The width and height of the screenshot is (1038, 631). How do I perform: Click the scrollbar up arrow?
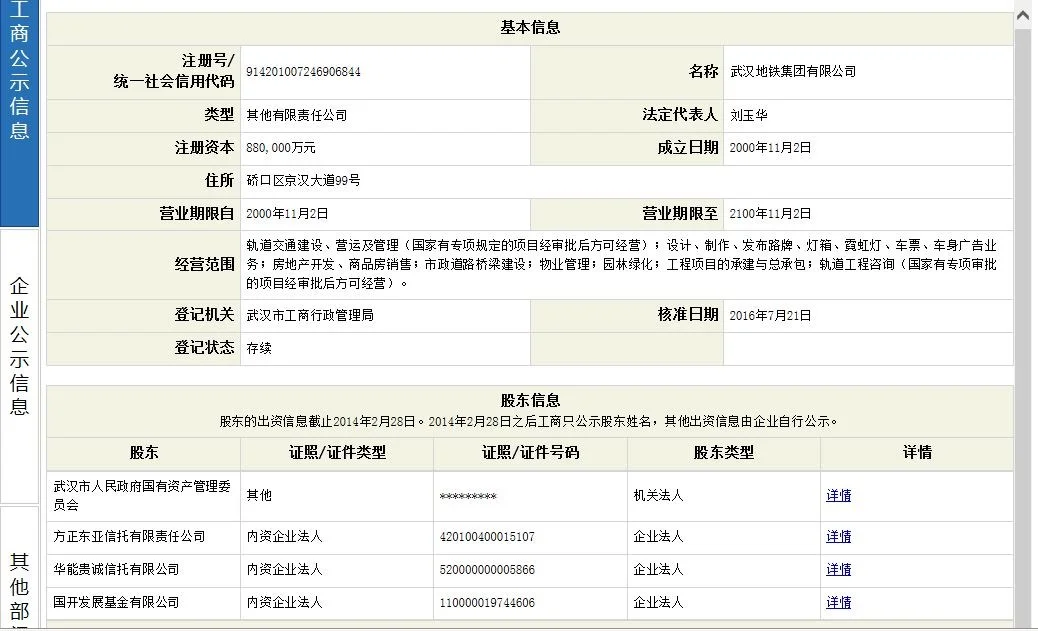pos(1024,14)
